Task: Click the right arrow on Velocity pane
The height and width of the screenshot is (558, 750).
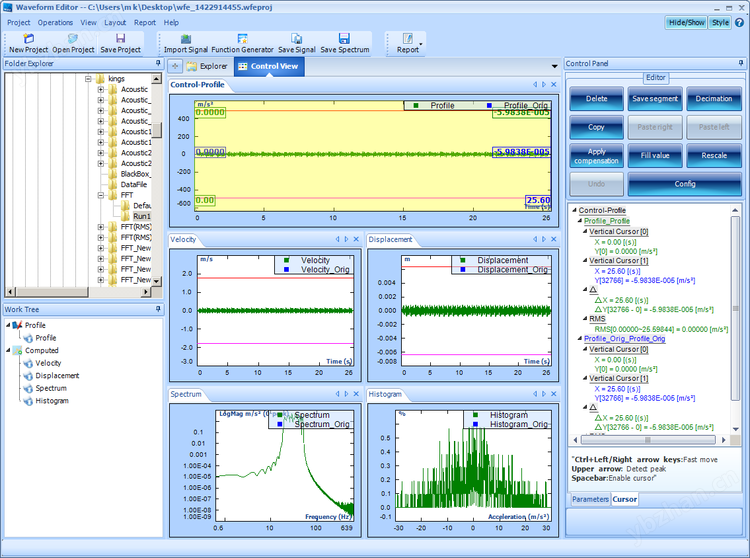Action: click(346, 239)
